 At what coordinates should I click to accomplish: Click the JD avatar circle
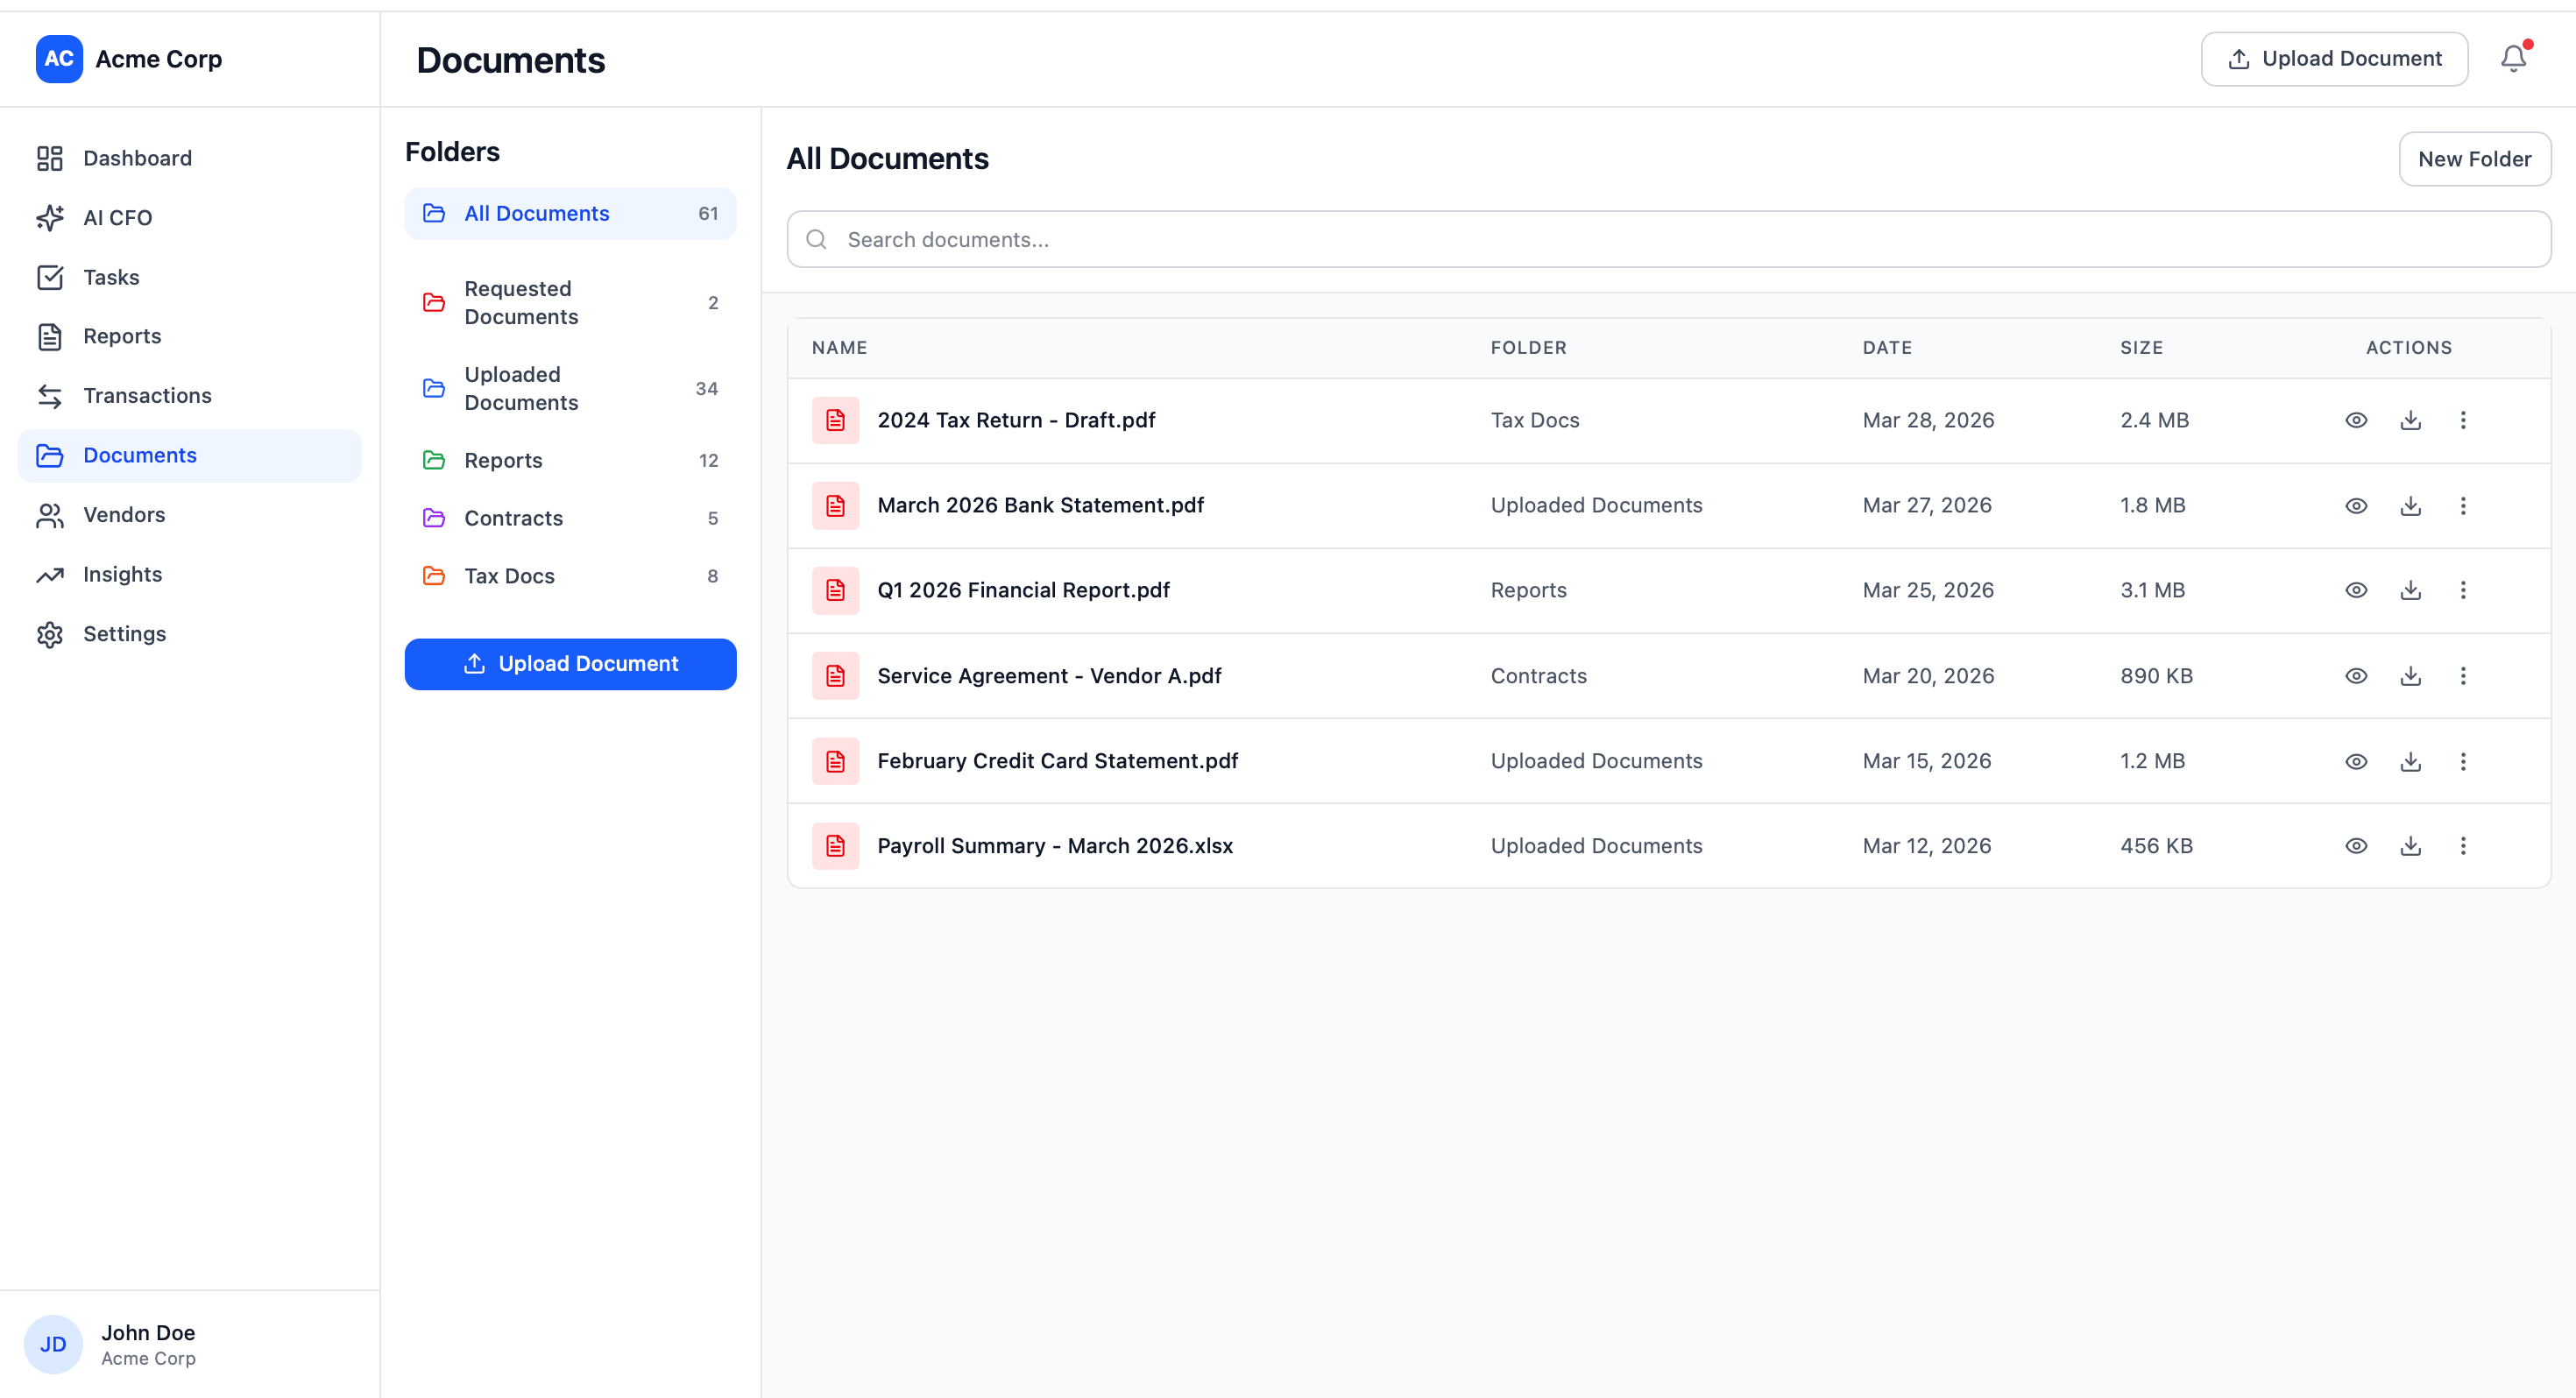coord(53,1344)
